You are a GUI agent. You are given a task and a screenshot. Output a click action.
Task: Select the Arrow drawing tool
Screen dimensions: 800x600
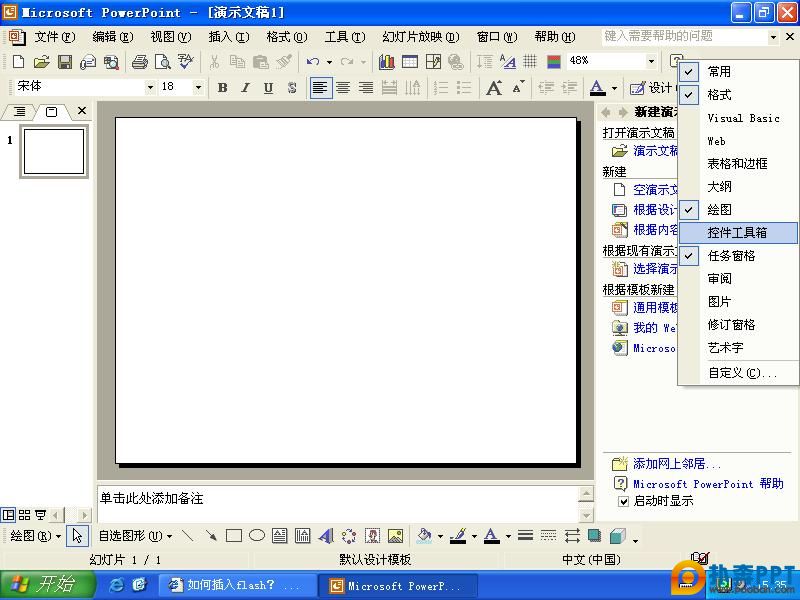point(211,536)
